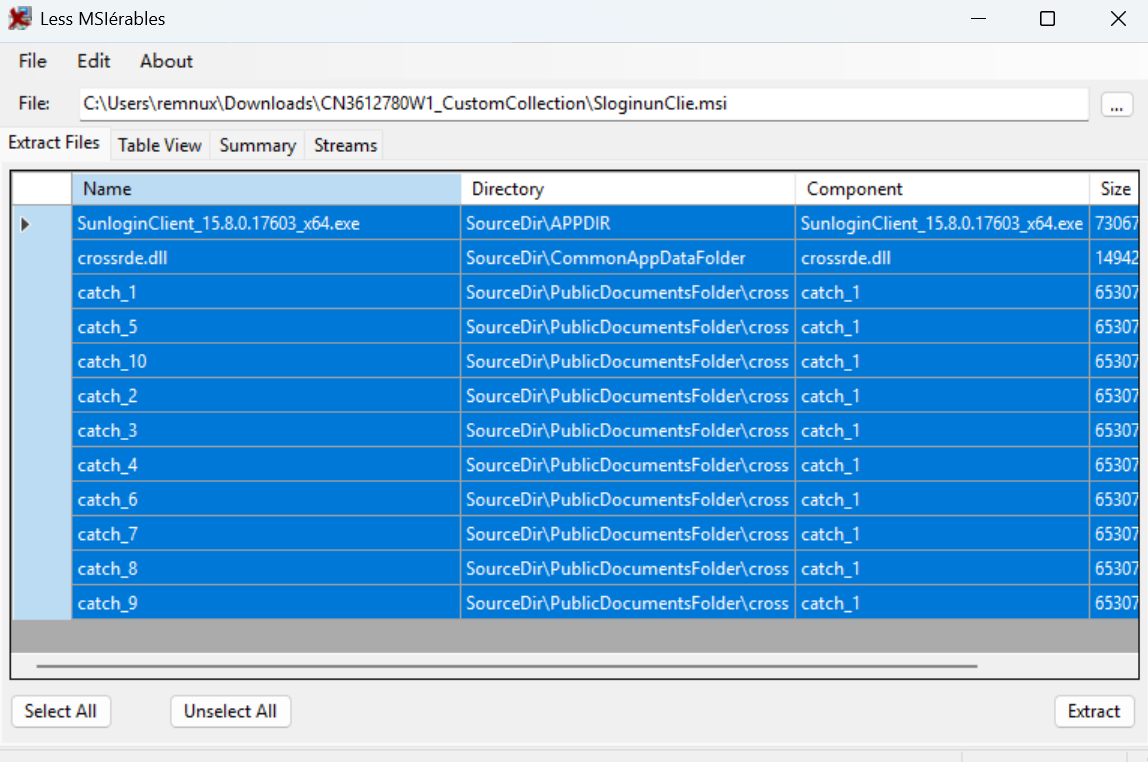Click the Less MSIérables app icon in title bar

[20, 18]
